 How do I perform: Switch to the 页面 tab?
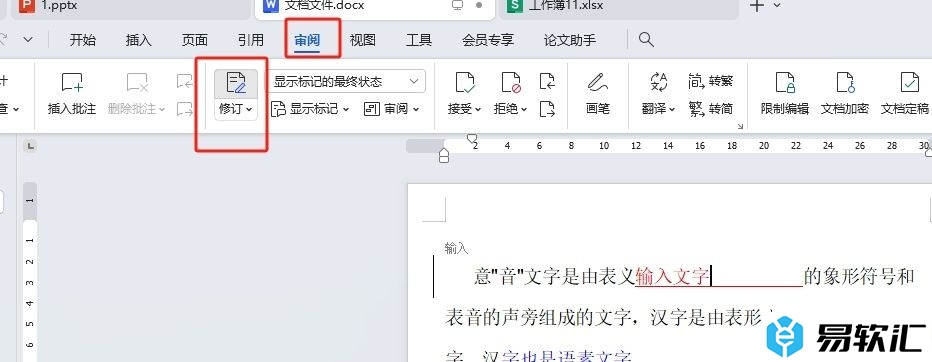(194, 40)
